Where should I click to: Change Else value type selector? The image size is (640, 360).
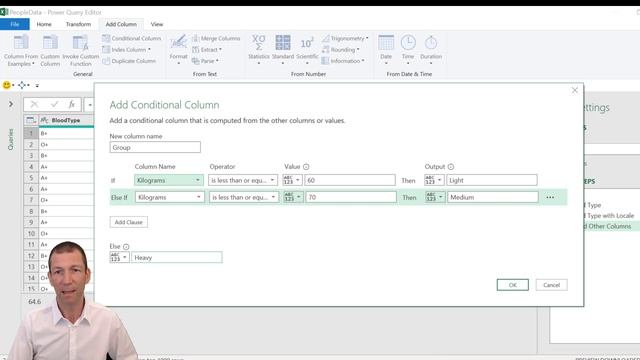point(120,257)
